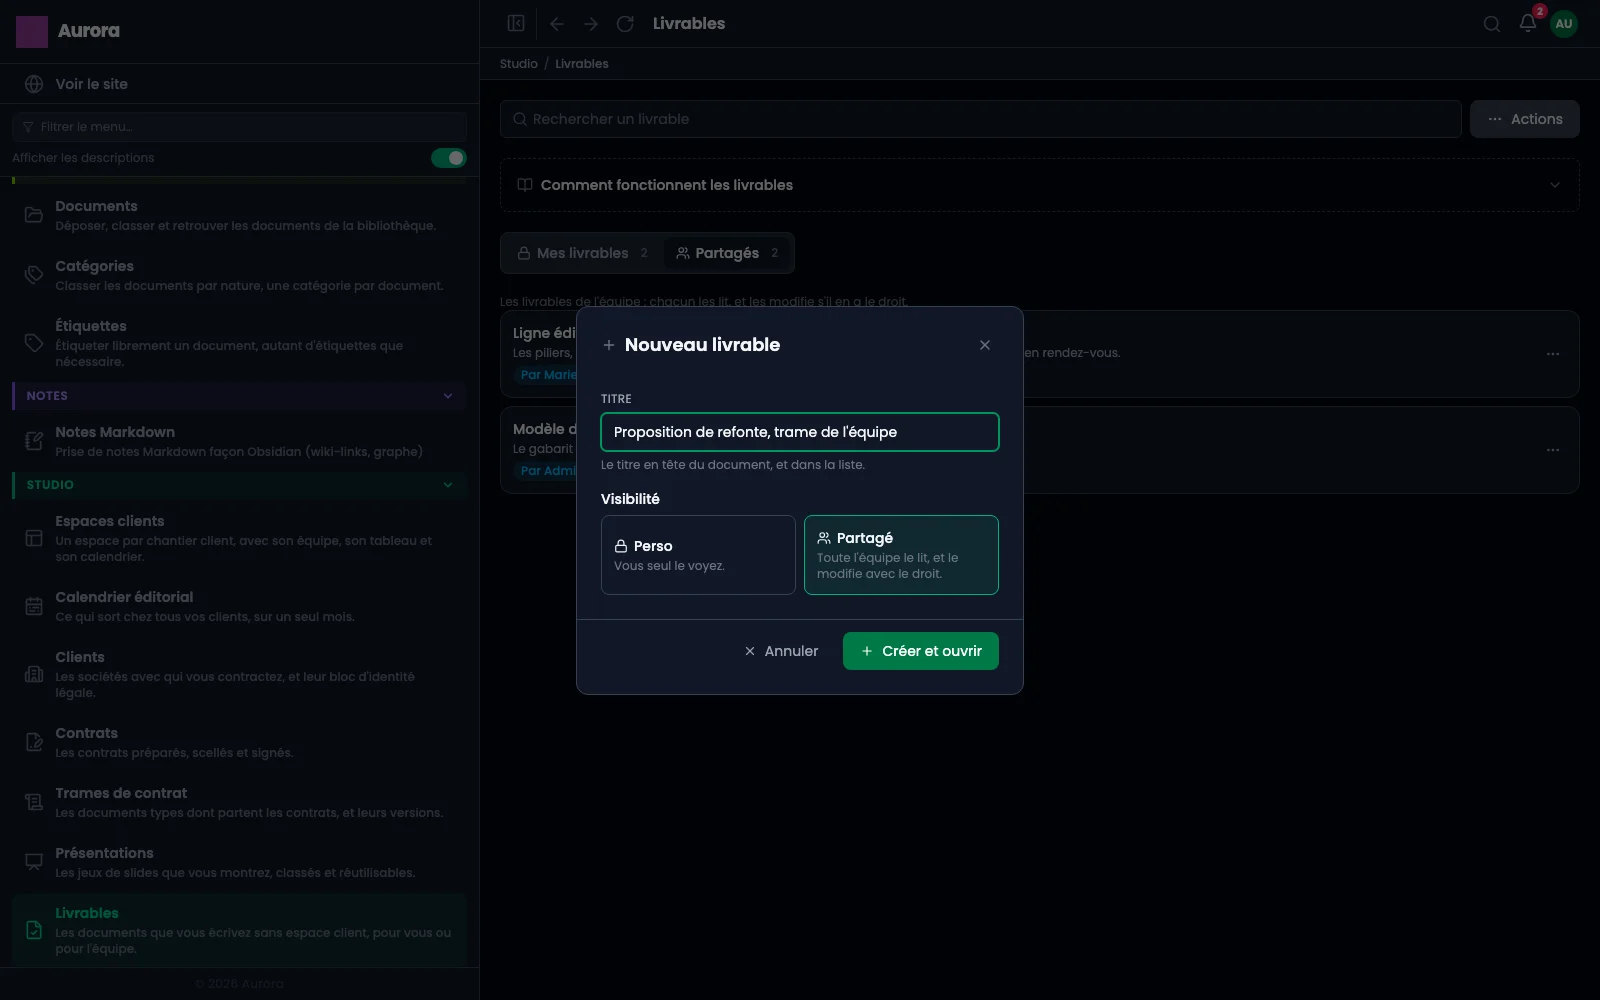
Task: Open the search magnifier in header
Action: (x=1492, y=24)
